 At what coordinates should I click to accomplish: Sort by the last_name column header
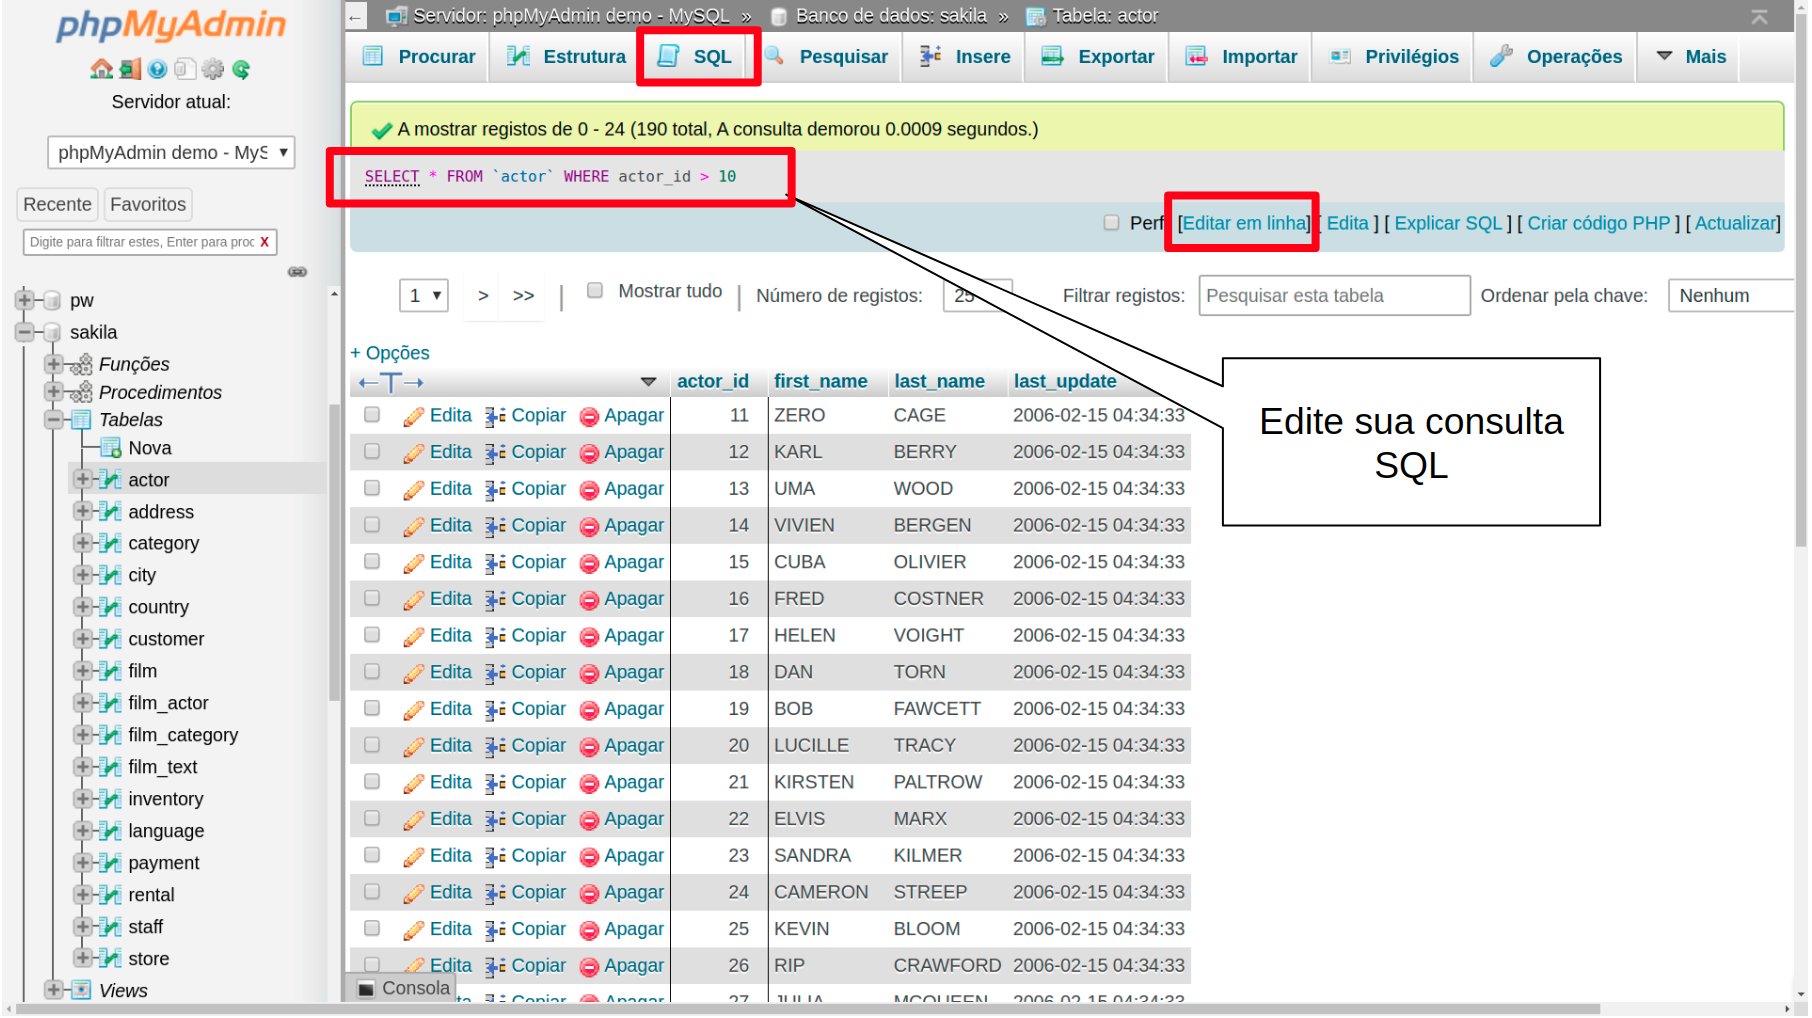(938, 382)
